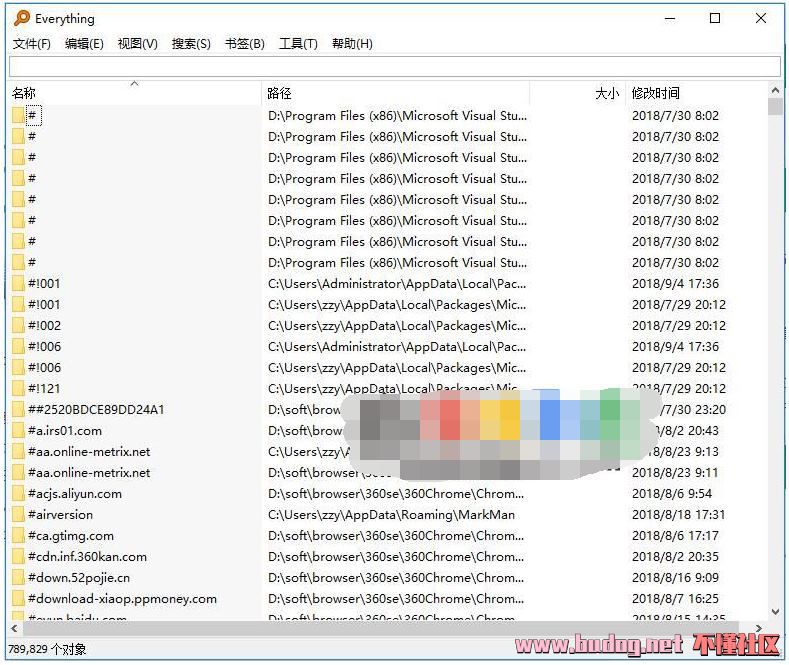Select folder icon of #acjs.aliyun.com
The image size is (789, 665).
coord(19,493)
